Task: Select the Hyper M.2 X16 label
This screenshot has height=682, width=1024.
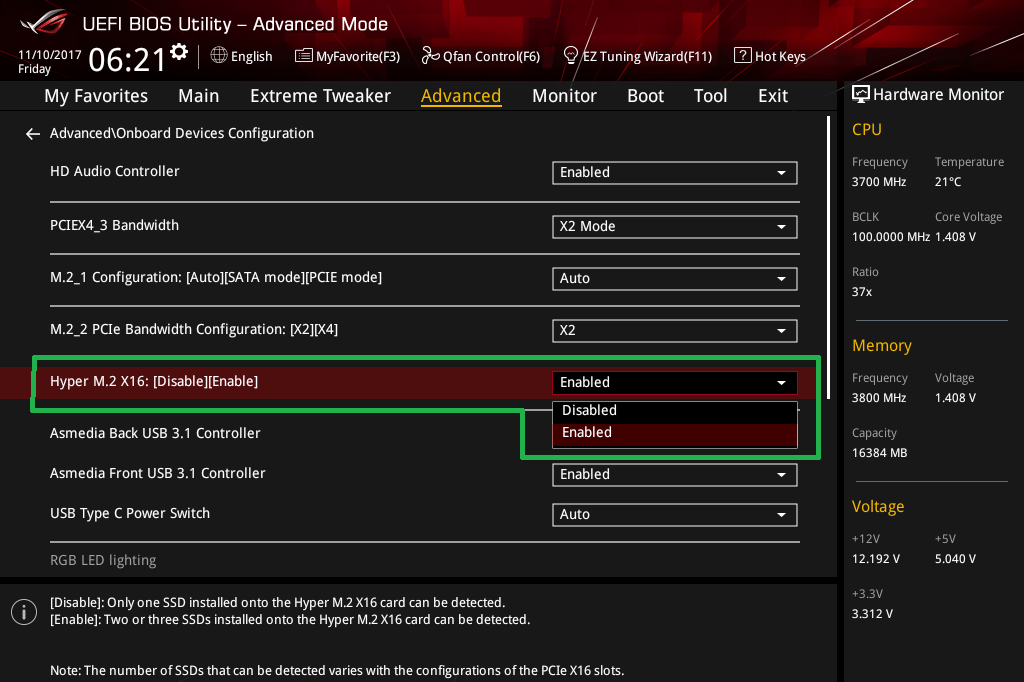Action: [154, 382]
